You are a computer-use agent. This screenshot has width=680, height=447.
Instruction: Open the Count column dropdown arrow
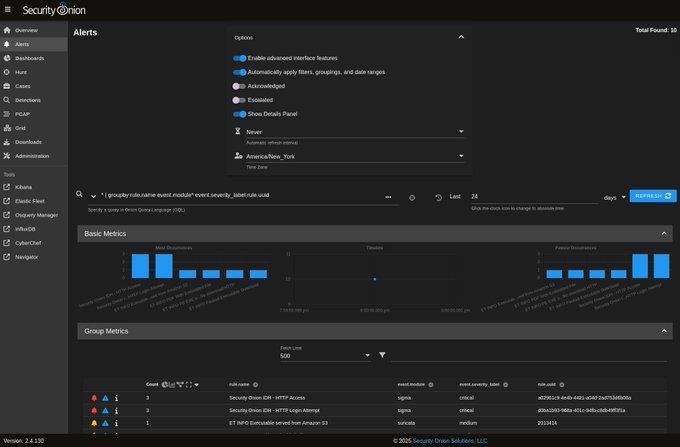[x=196, y=385]
